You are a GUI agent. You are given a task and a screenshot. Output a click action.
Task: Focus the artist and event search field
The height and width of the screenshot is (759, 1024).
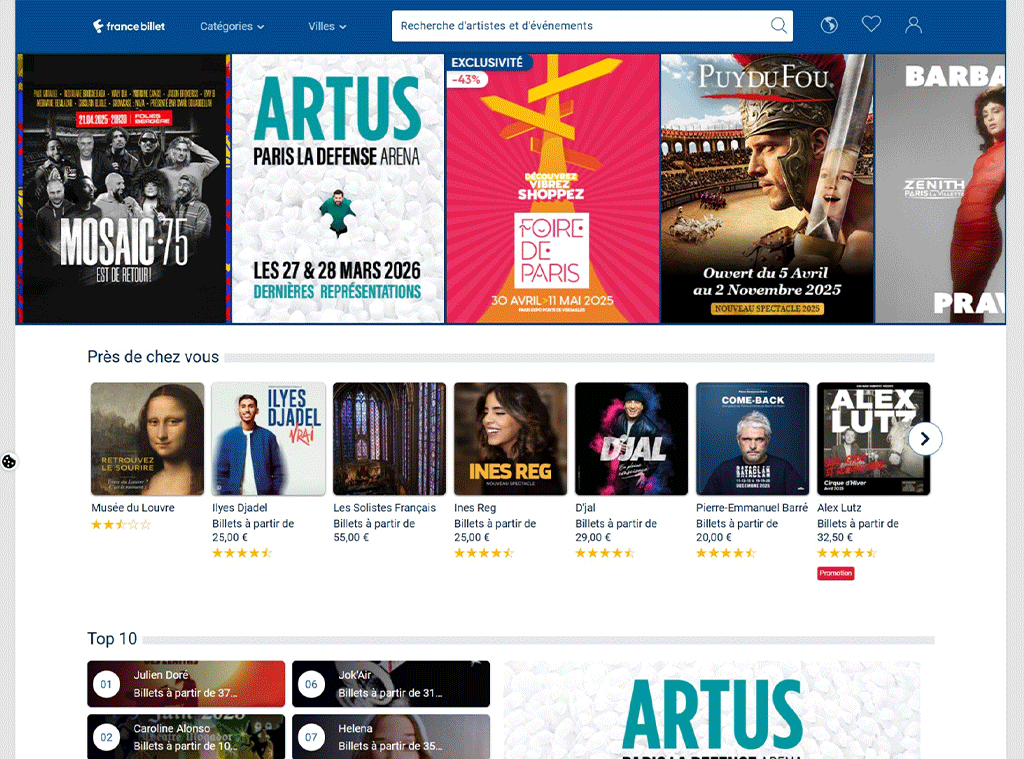pyautogui.click(x=580, y=26)
